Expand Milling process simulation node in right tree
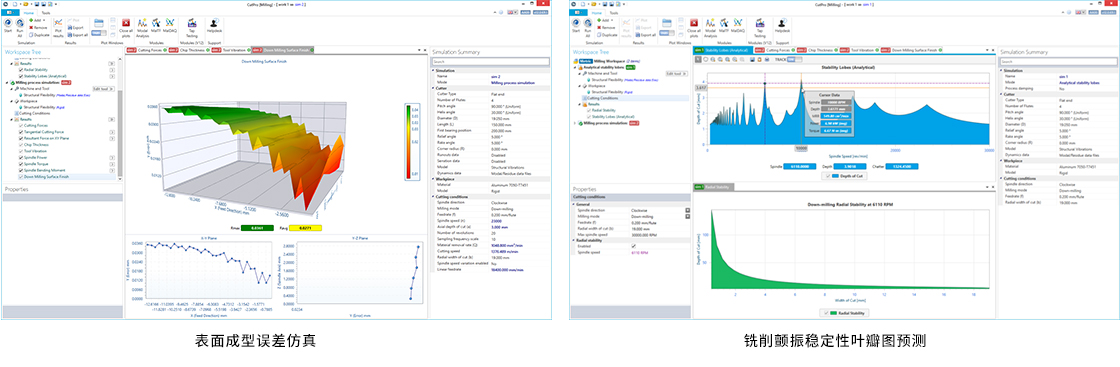 tap(574, 123)
